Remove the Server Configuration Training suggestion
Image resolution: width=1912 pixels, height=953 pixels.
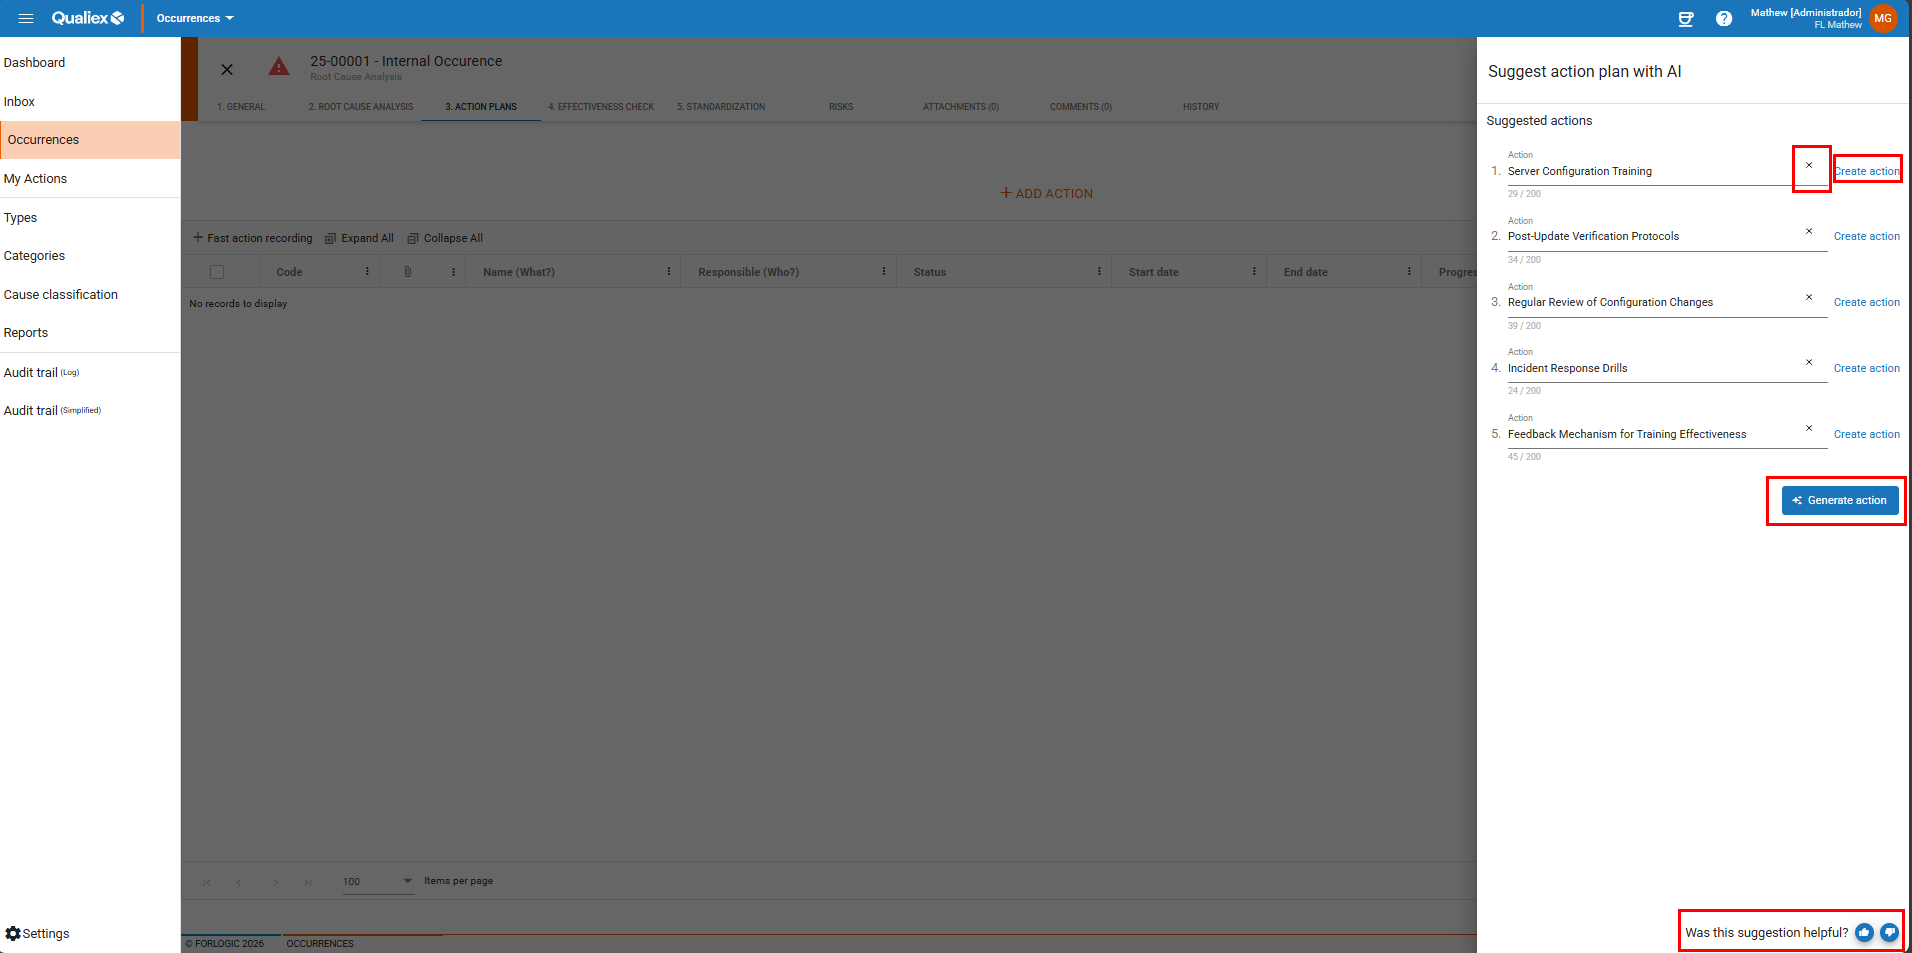[1809, 166]
